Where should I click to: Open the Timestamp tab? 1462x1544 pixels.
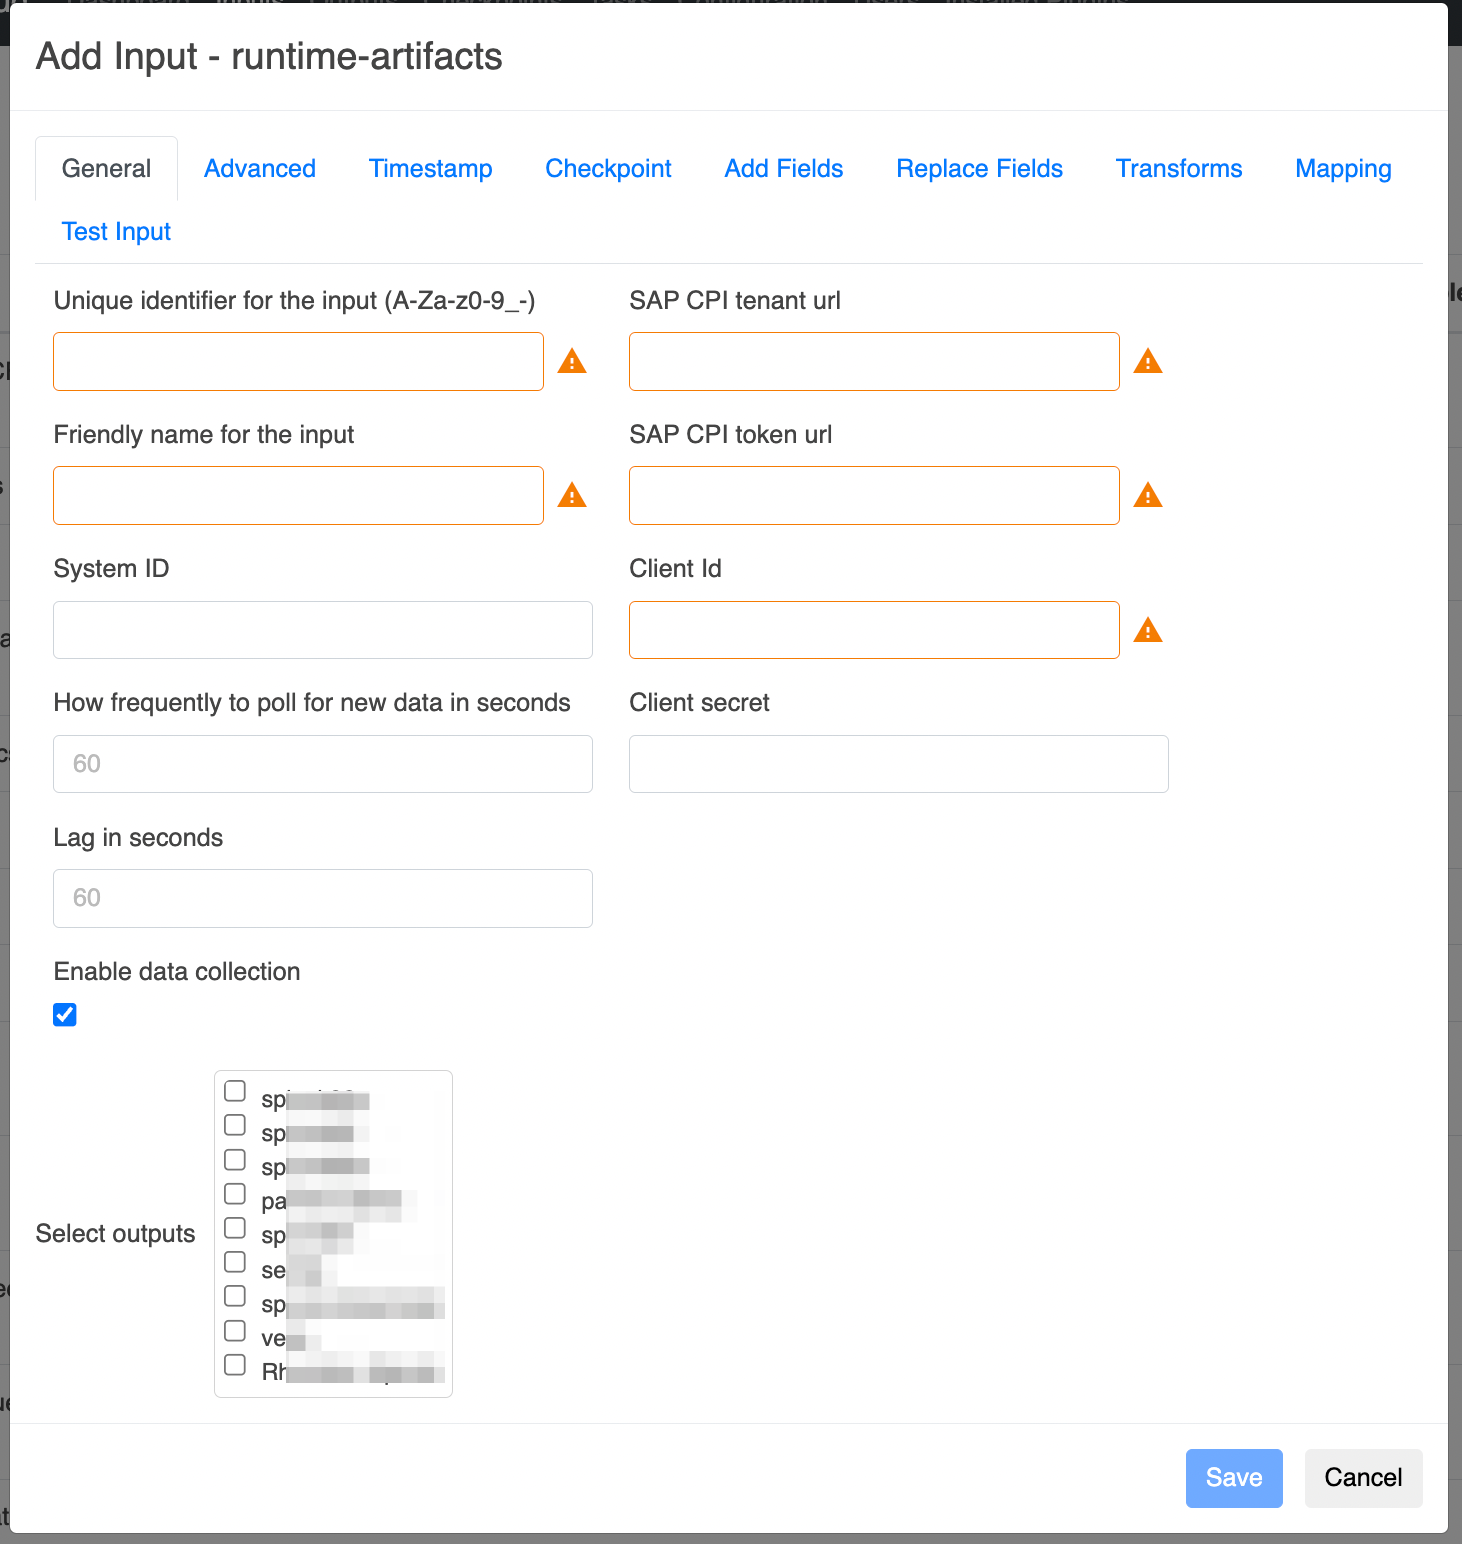430,169
